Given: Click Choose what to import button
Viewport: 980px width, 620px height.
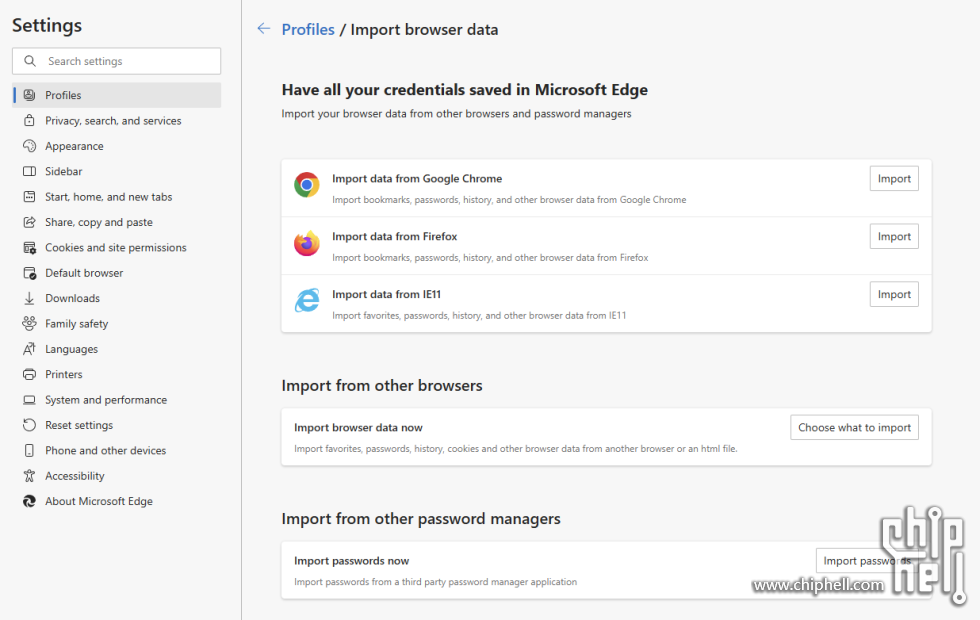Looking at the screenshot, I should [854, 428].
